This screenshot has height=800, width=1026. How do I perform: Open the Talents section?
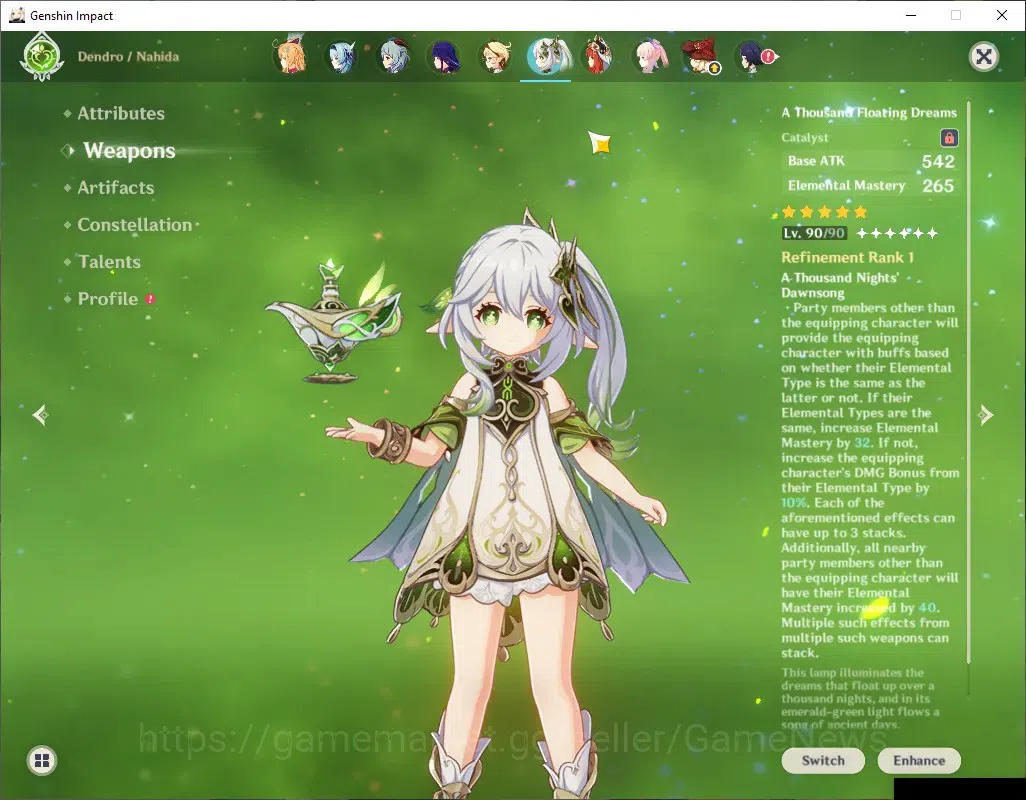[x=109, y=262]
